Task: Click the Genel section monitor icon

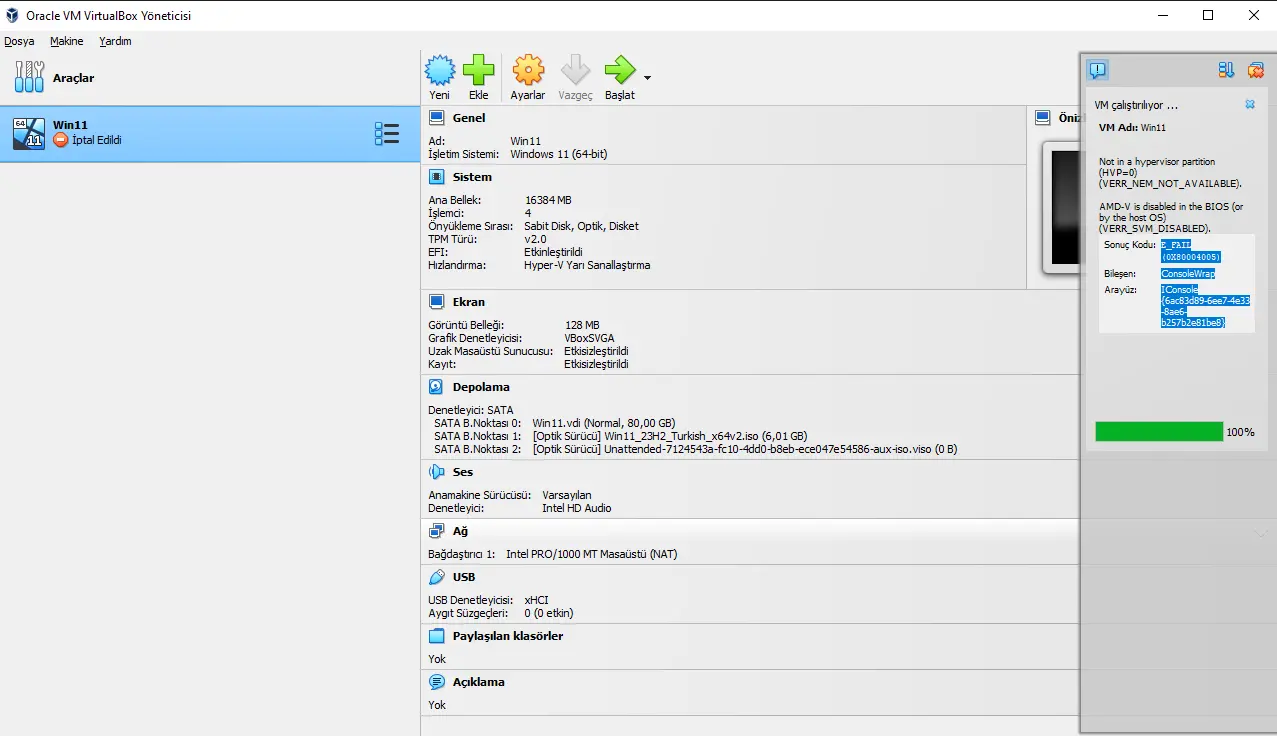Action: (436, 118)
